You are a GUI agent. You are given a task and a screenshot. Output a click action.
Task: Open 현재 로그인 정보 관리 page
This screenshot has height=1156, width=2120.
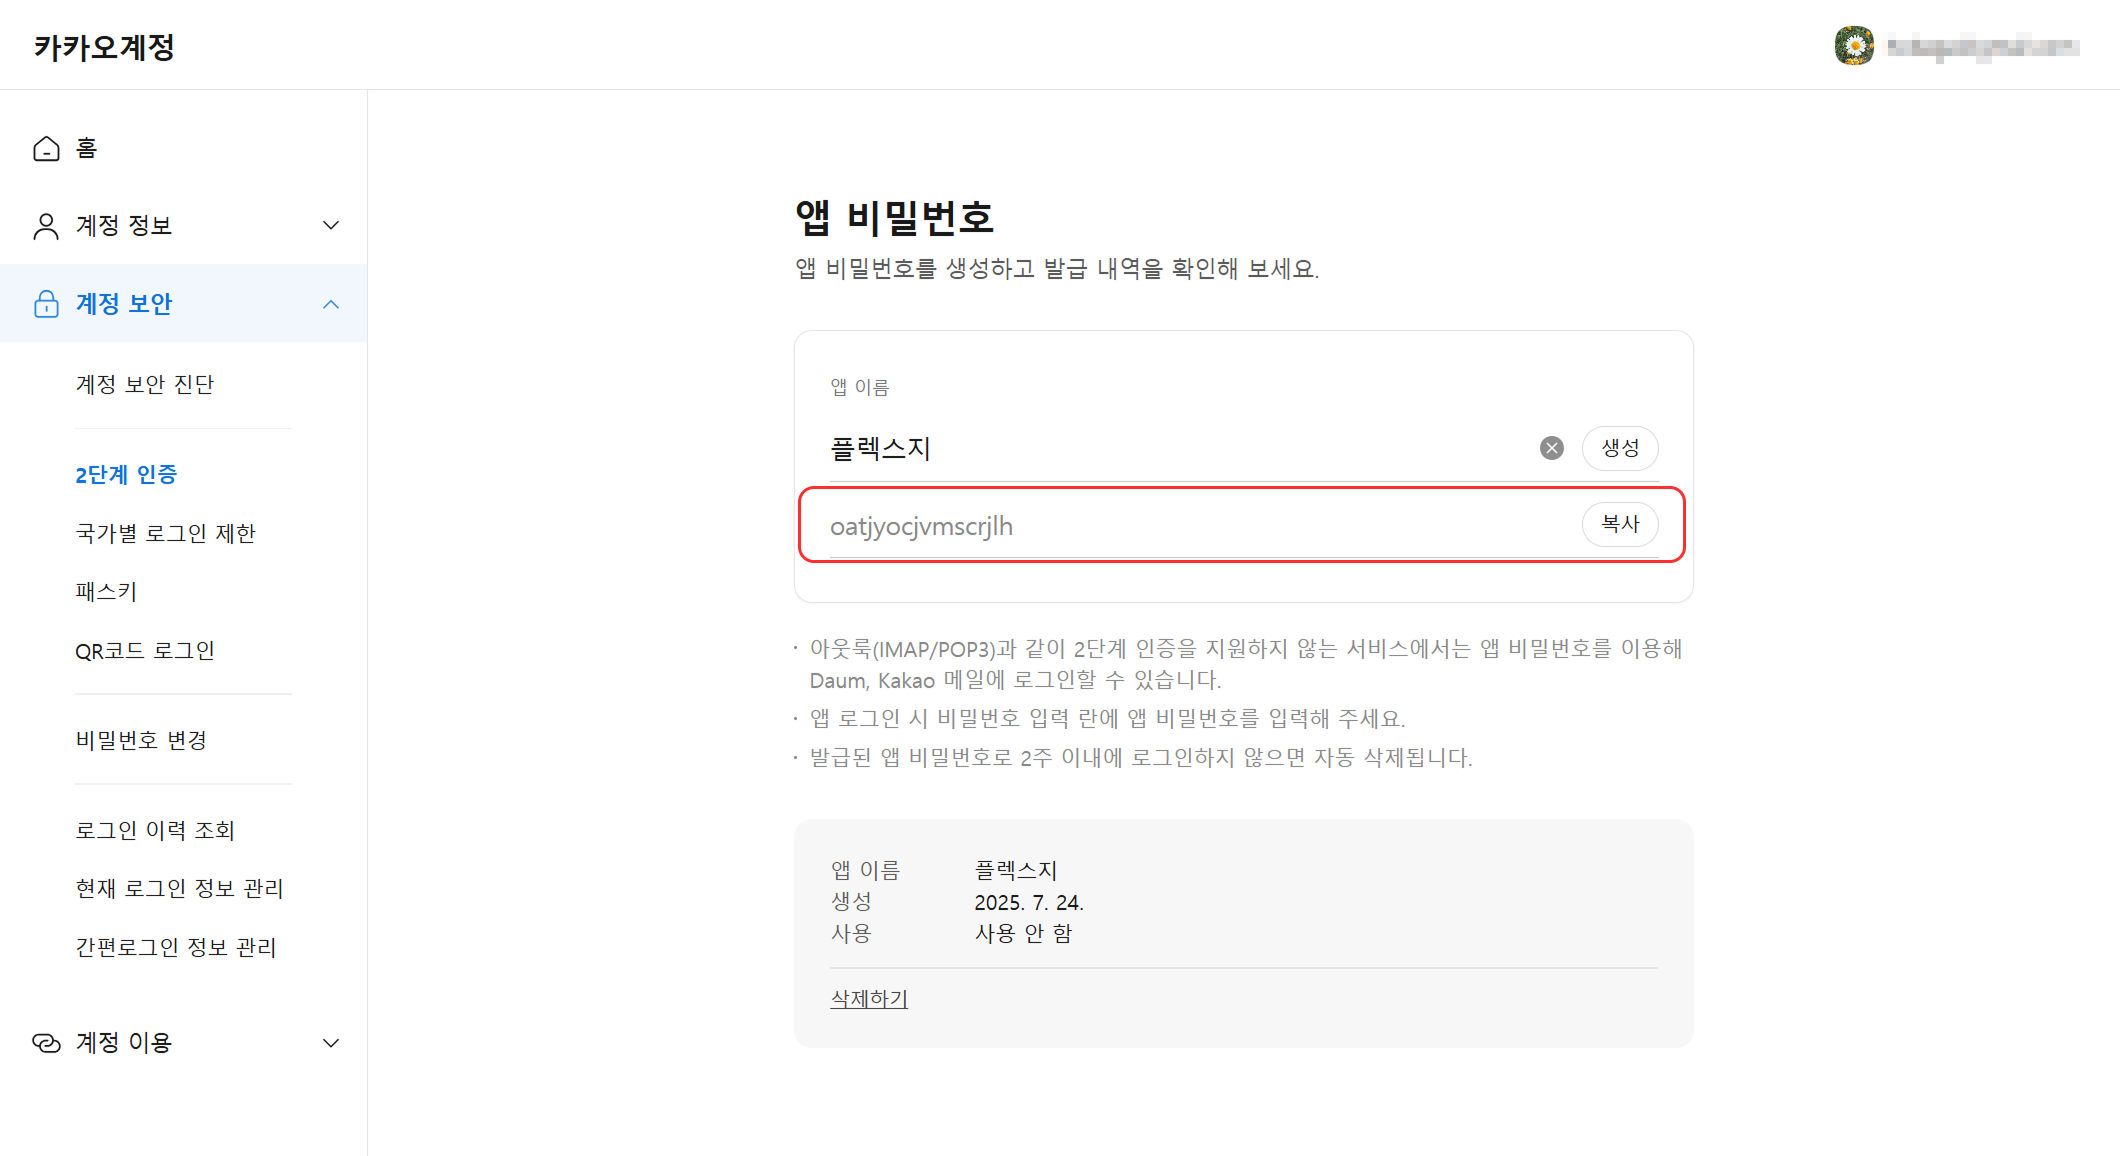pyautogui.click(x=179, y=888)
